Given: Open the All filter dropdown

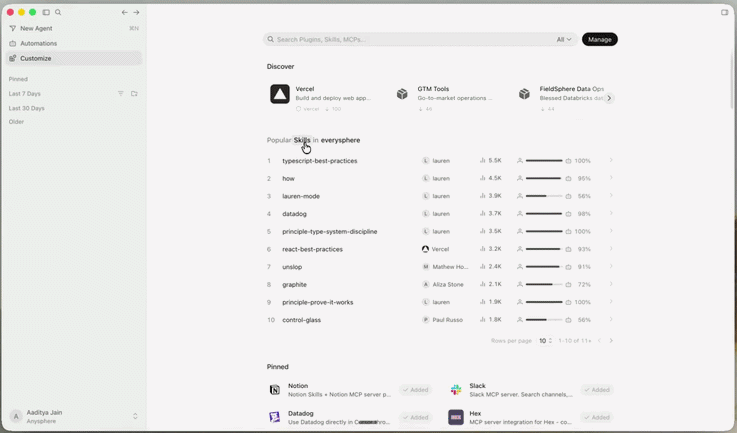Looking at the screenshot, I should point(564,39).
